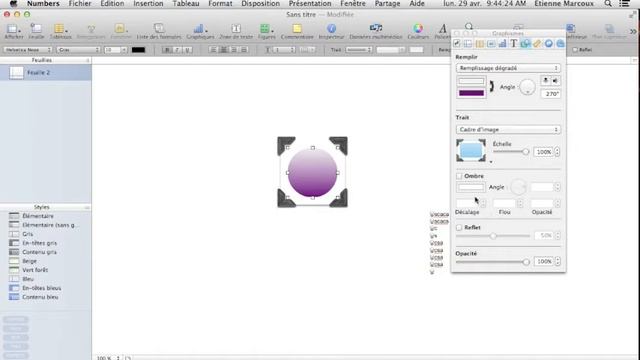
Task: Open the Couleurs color wheel
Action: coord(418,31)
